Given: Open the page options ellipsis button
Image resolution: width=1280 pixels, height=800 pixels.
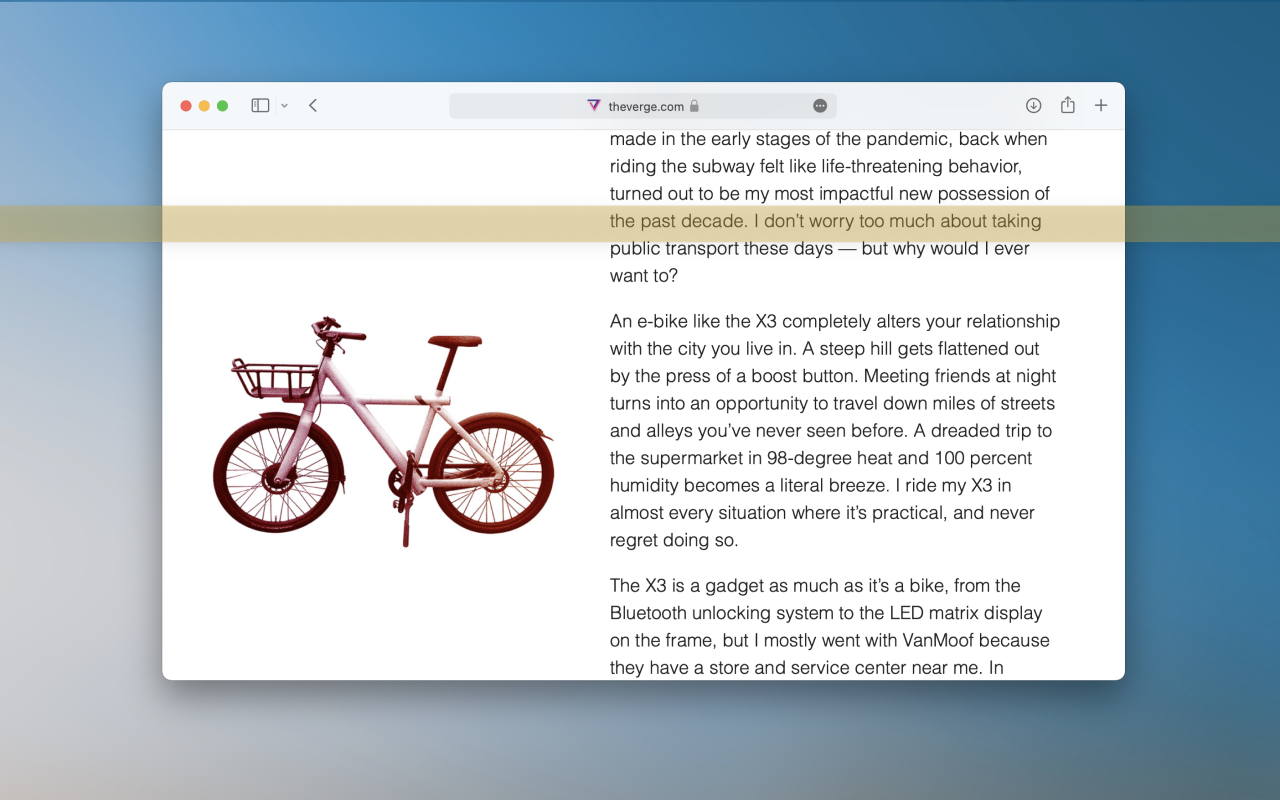Looking at the screenshot, I should pyautogui.click(x=820, y=106).
